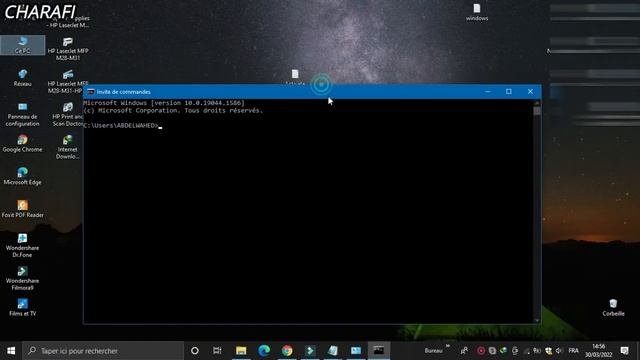Image resolution: width=640 pixels, height=360 pixels.
Task: Open Wondershare Dr.Fone desktop shortcut
Action: (x=22, y=245)
